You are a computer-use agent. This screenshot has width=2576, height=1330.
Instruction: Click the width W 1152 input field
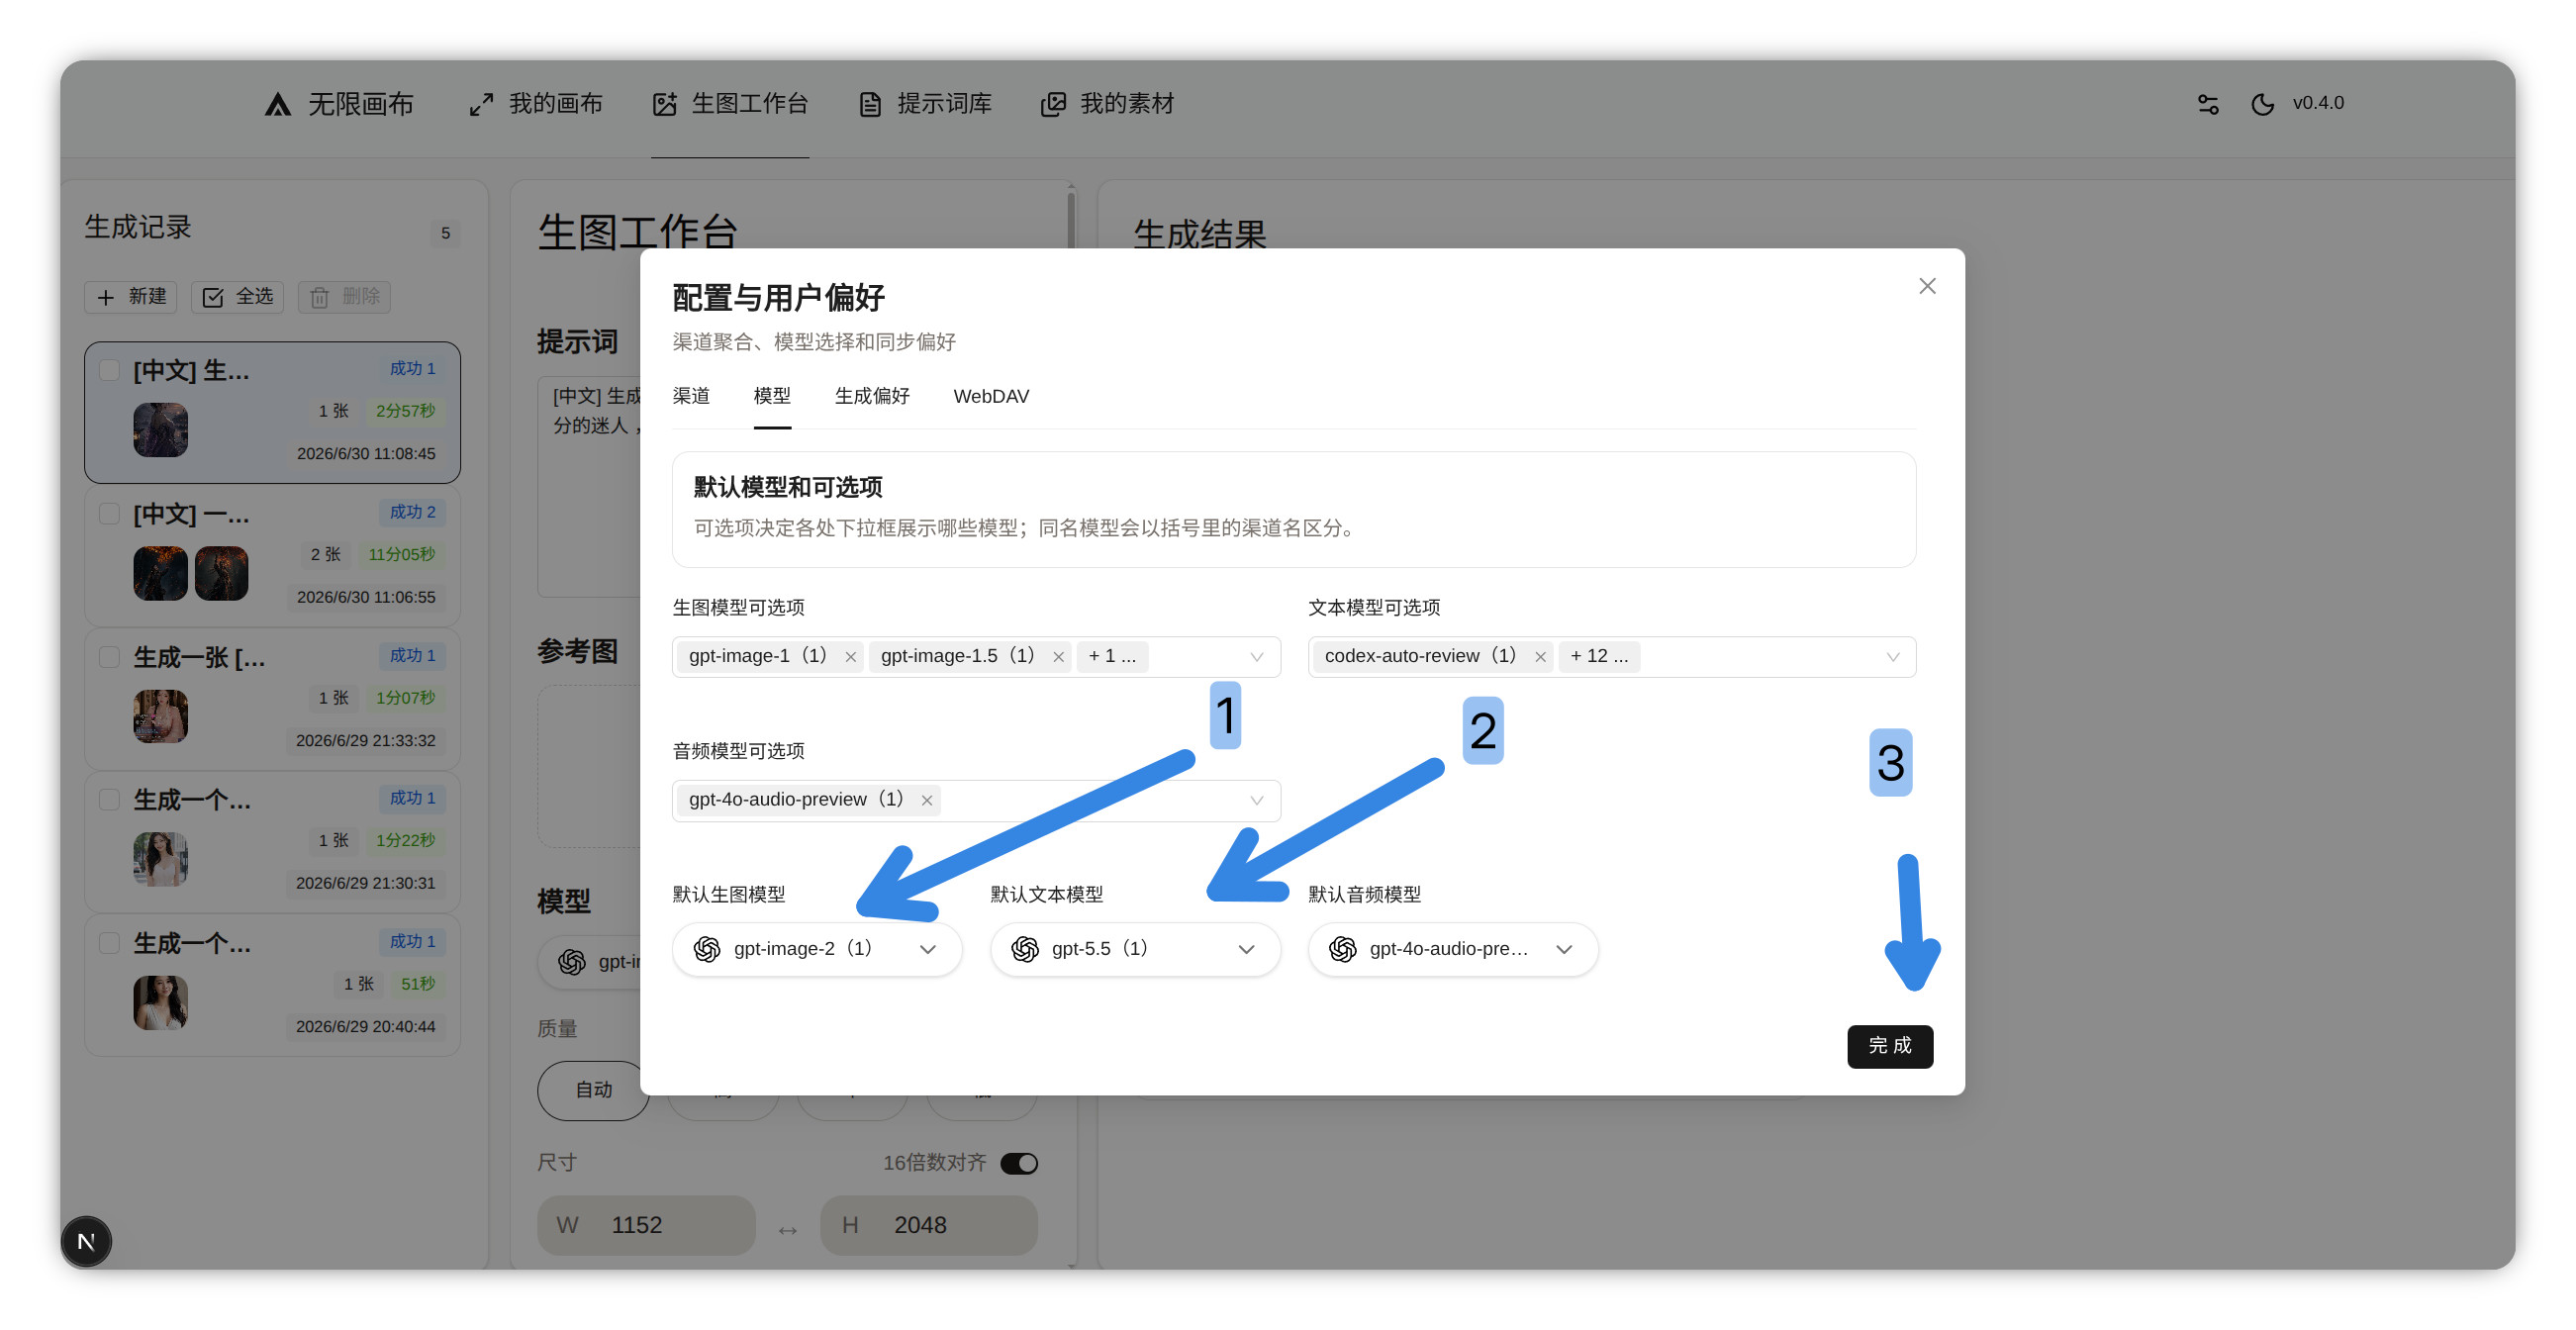(646, 1225)
